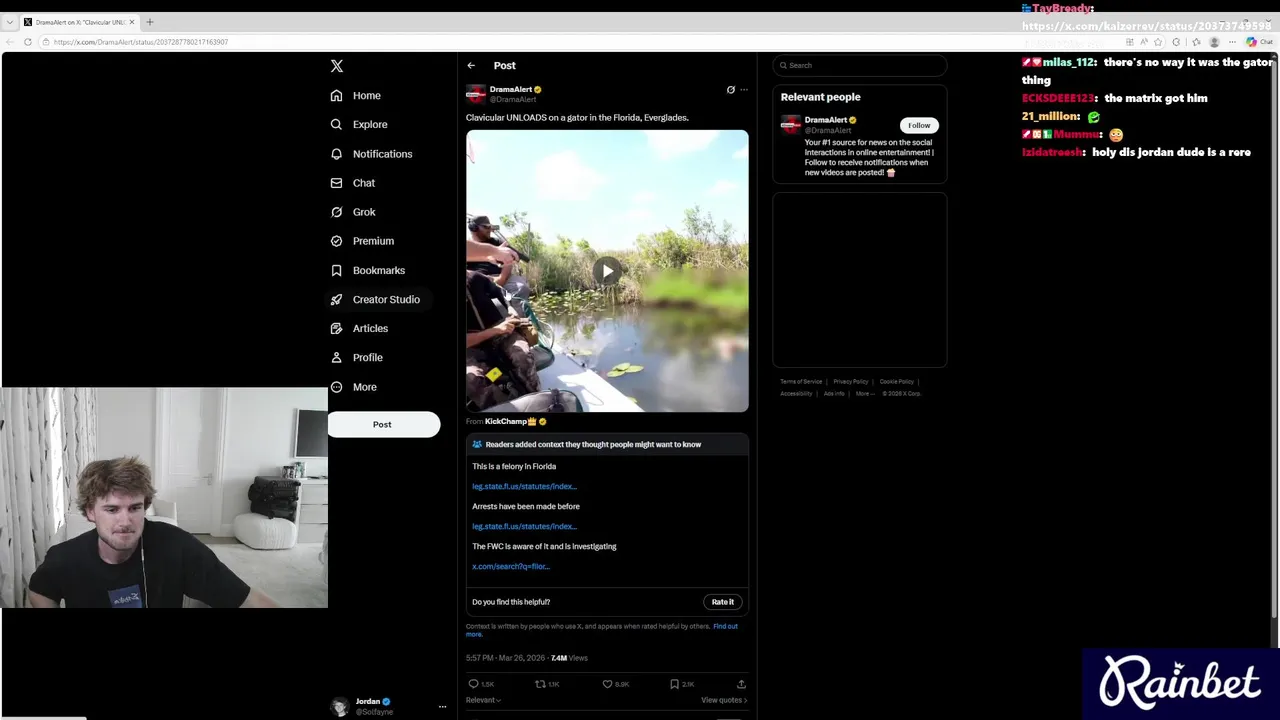This screenshot has height=720, width=1280.
Task: Click the favorites star in the address bar
Action: tap(1158, 42)
